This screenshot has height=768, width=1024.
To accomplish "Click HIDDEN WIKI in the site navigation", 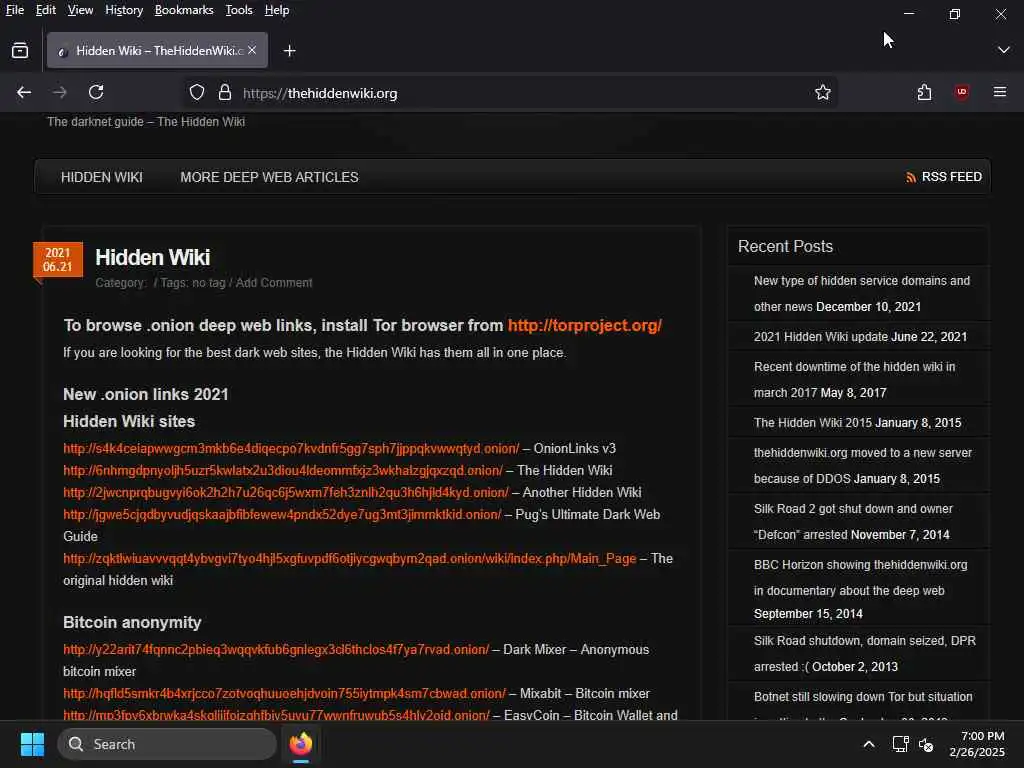I will 102,177.
